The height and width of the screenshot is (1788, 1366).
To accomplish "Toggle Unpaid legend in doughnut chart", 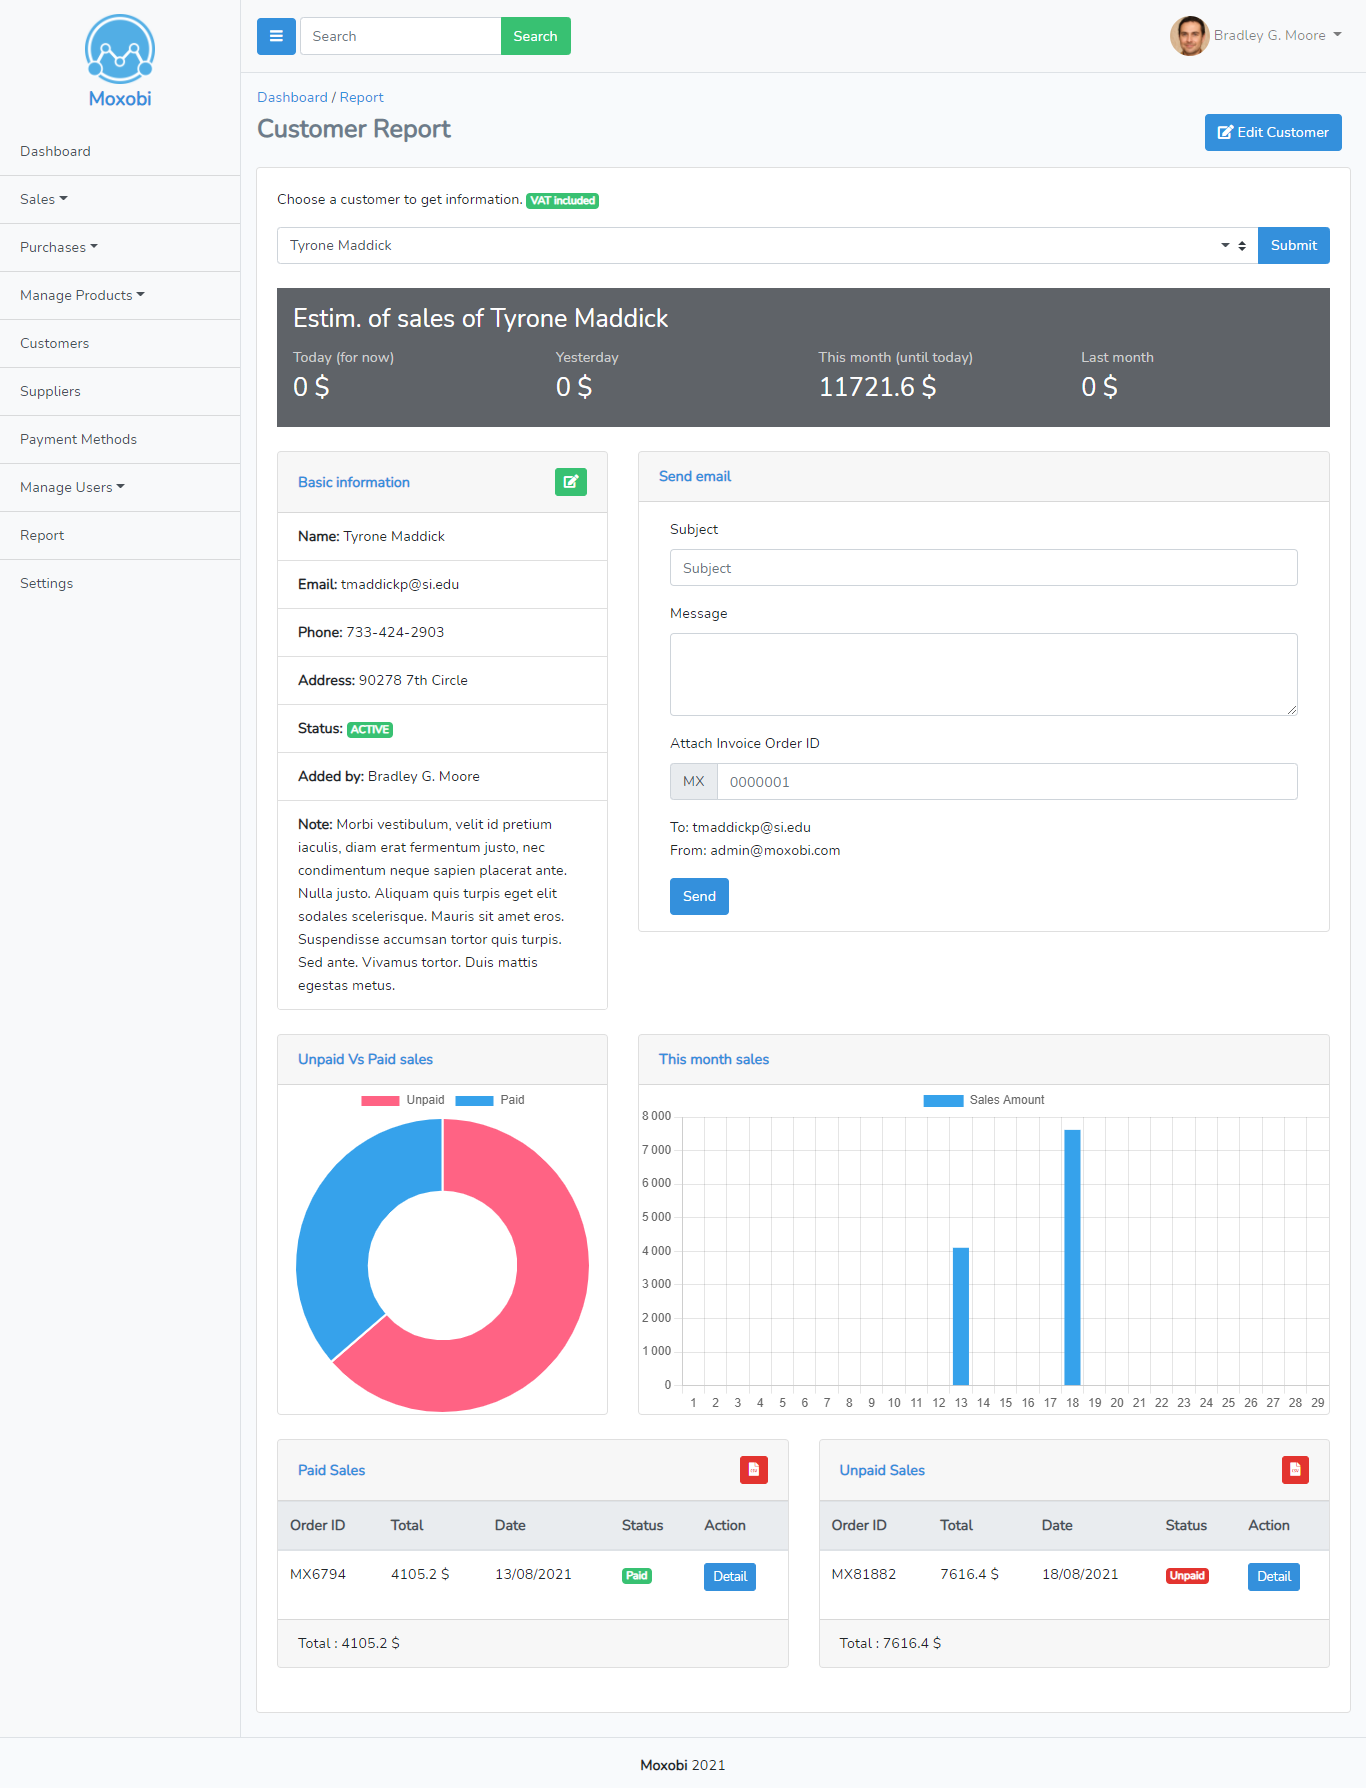I will [x=403, y=1100].
